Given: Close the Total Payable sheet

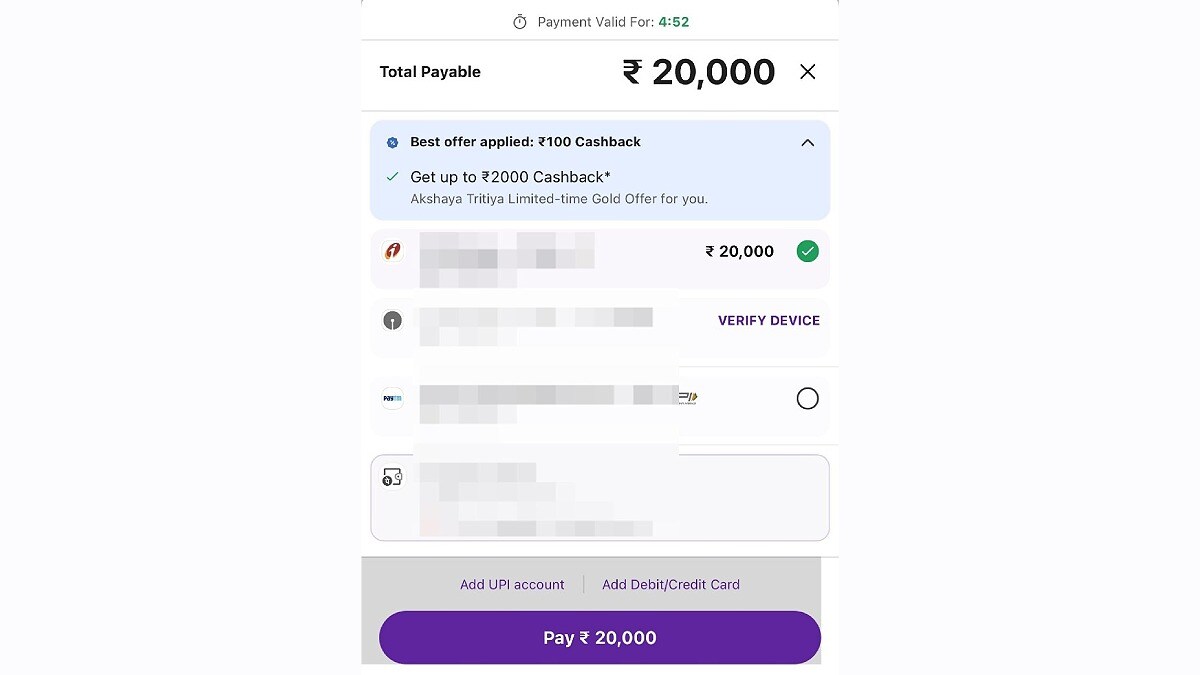Looking at the screenshot, I should tap(808, 72).
